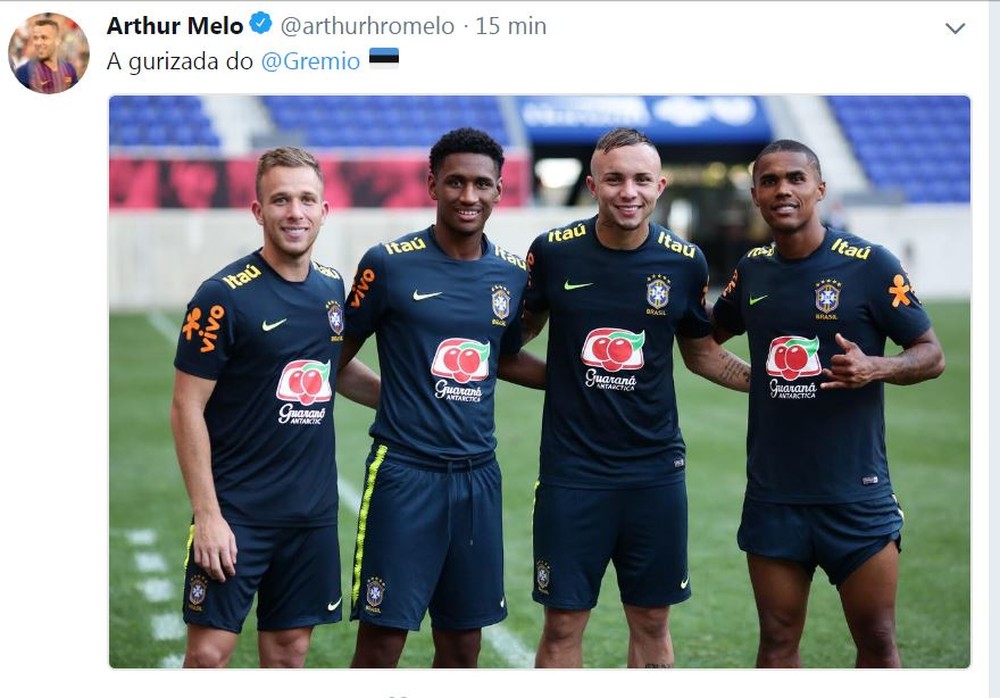The image size is (1000, 698).
Task: Click the Nike swoosh on second player's shirt
Action: 427,295
